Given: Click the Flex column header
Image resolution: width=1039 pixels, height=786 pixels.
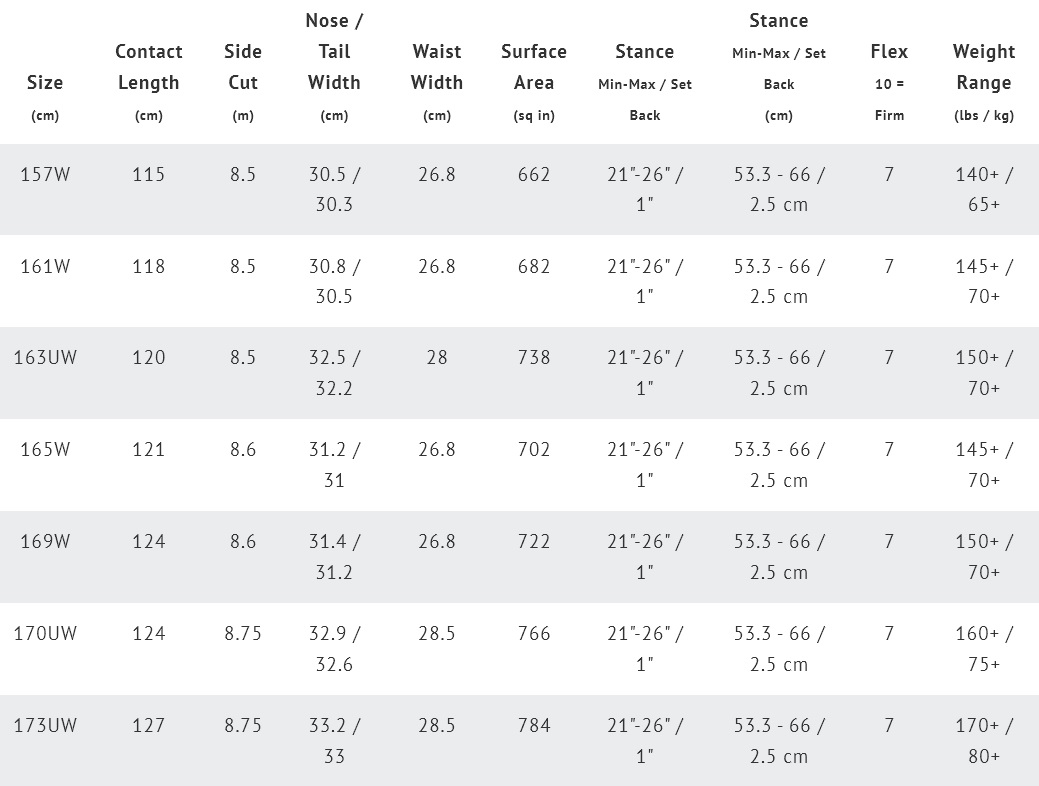Looking at the screenshot, I should coord(889,51).
